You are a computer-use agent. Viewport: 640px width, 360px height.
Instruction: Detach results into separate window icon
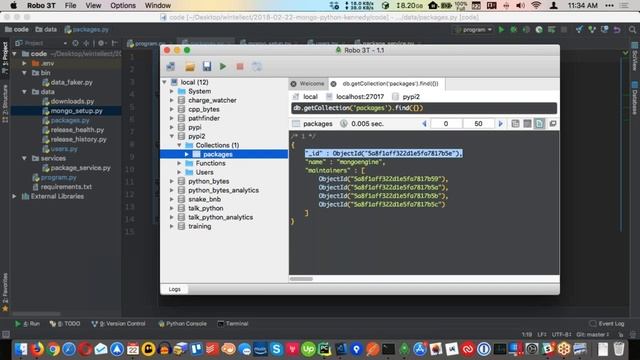553,124
